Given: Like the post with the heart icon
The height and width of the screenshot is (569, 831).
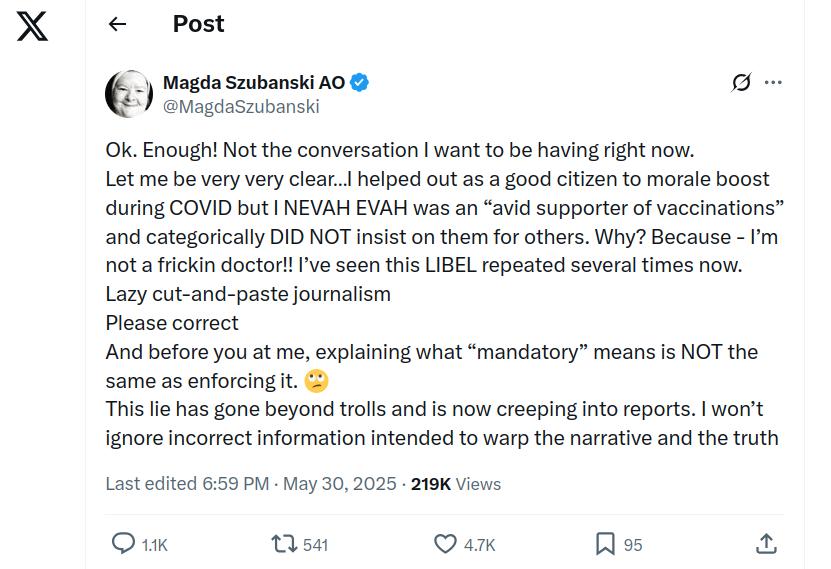Looking at the screenshot, I should 446,544.
